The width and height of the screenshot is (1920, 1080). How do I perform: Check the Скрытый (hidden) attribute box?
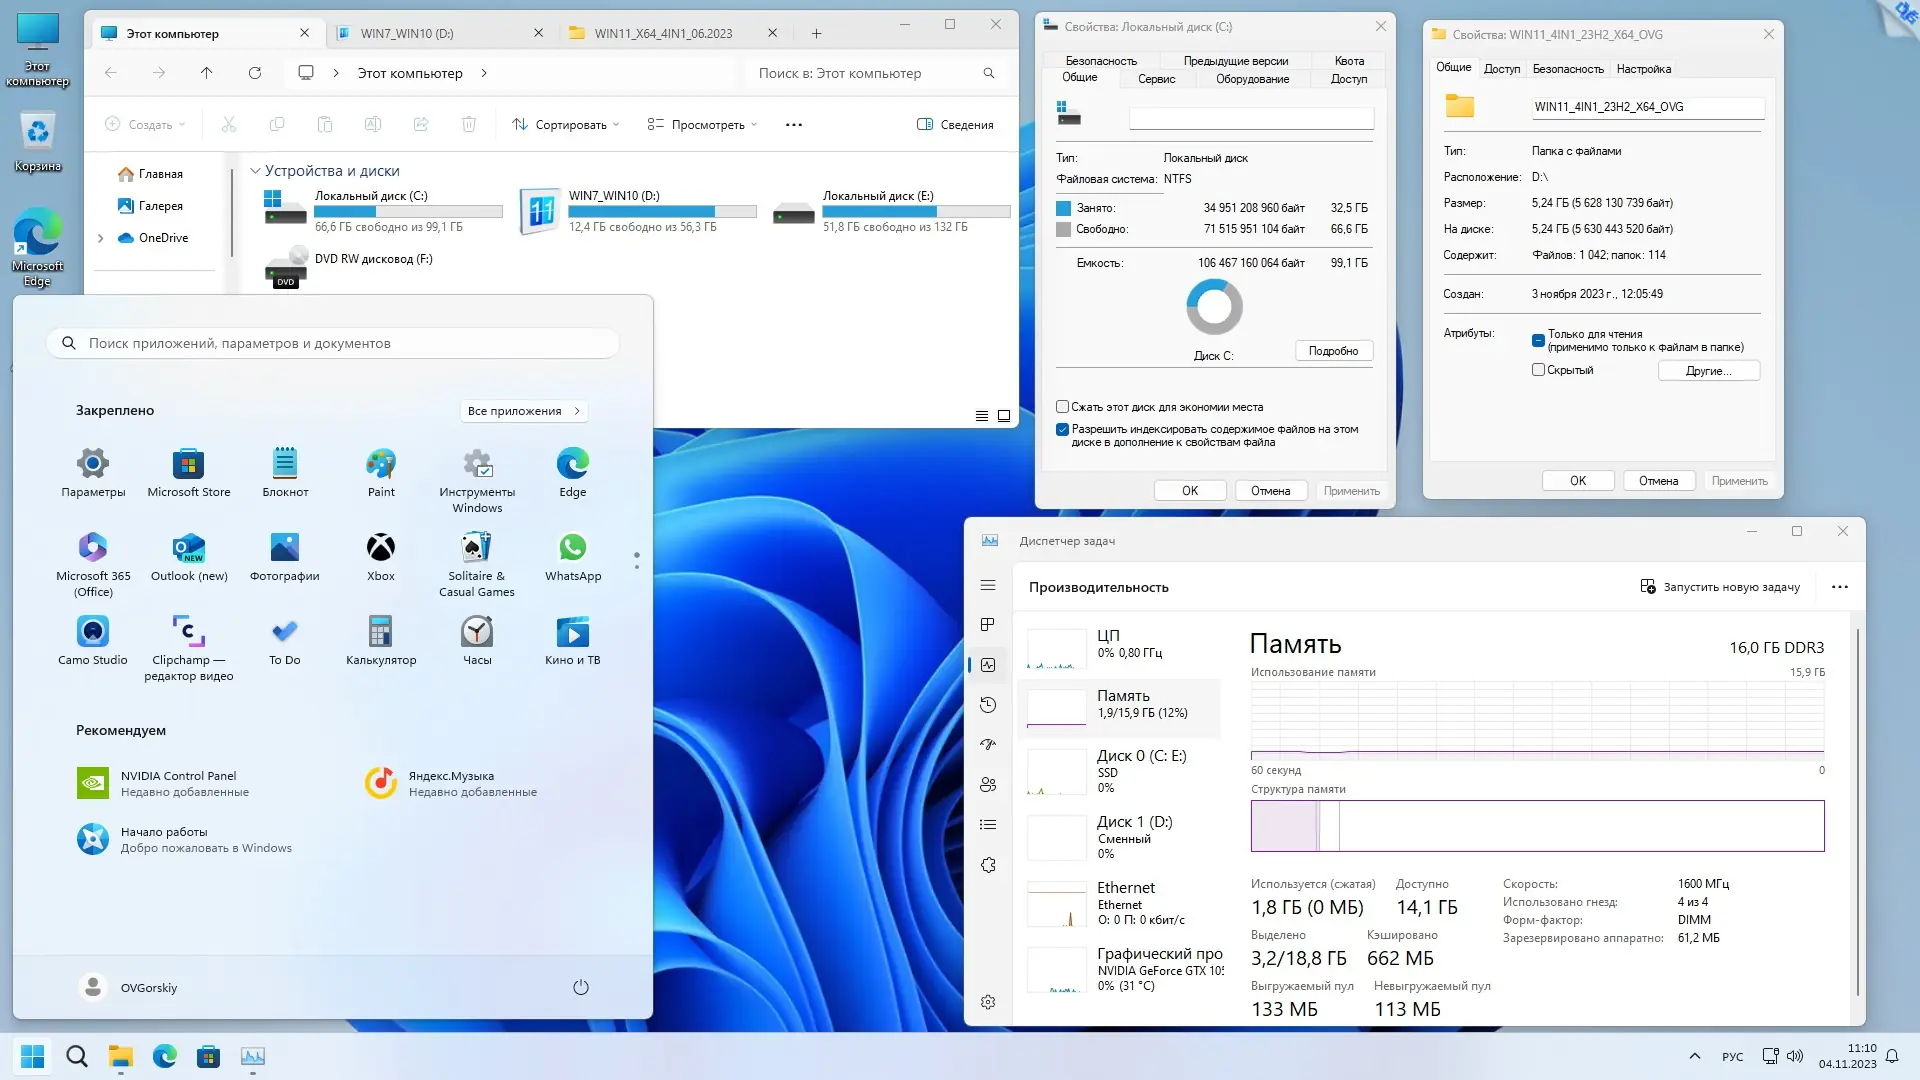pyautogui.click(x=1538, y=370)
